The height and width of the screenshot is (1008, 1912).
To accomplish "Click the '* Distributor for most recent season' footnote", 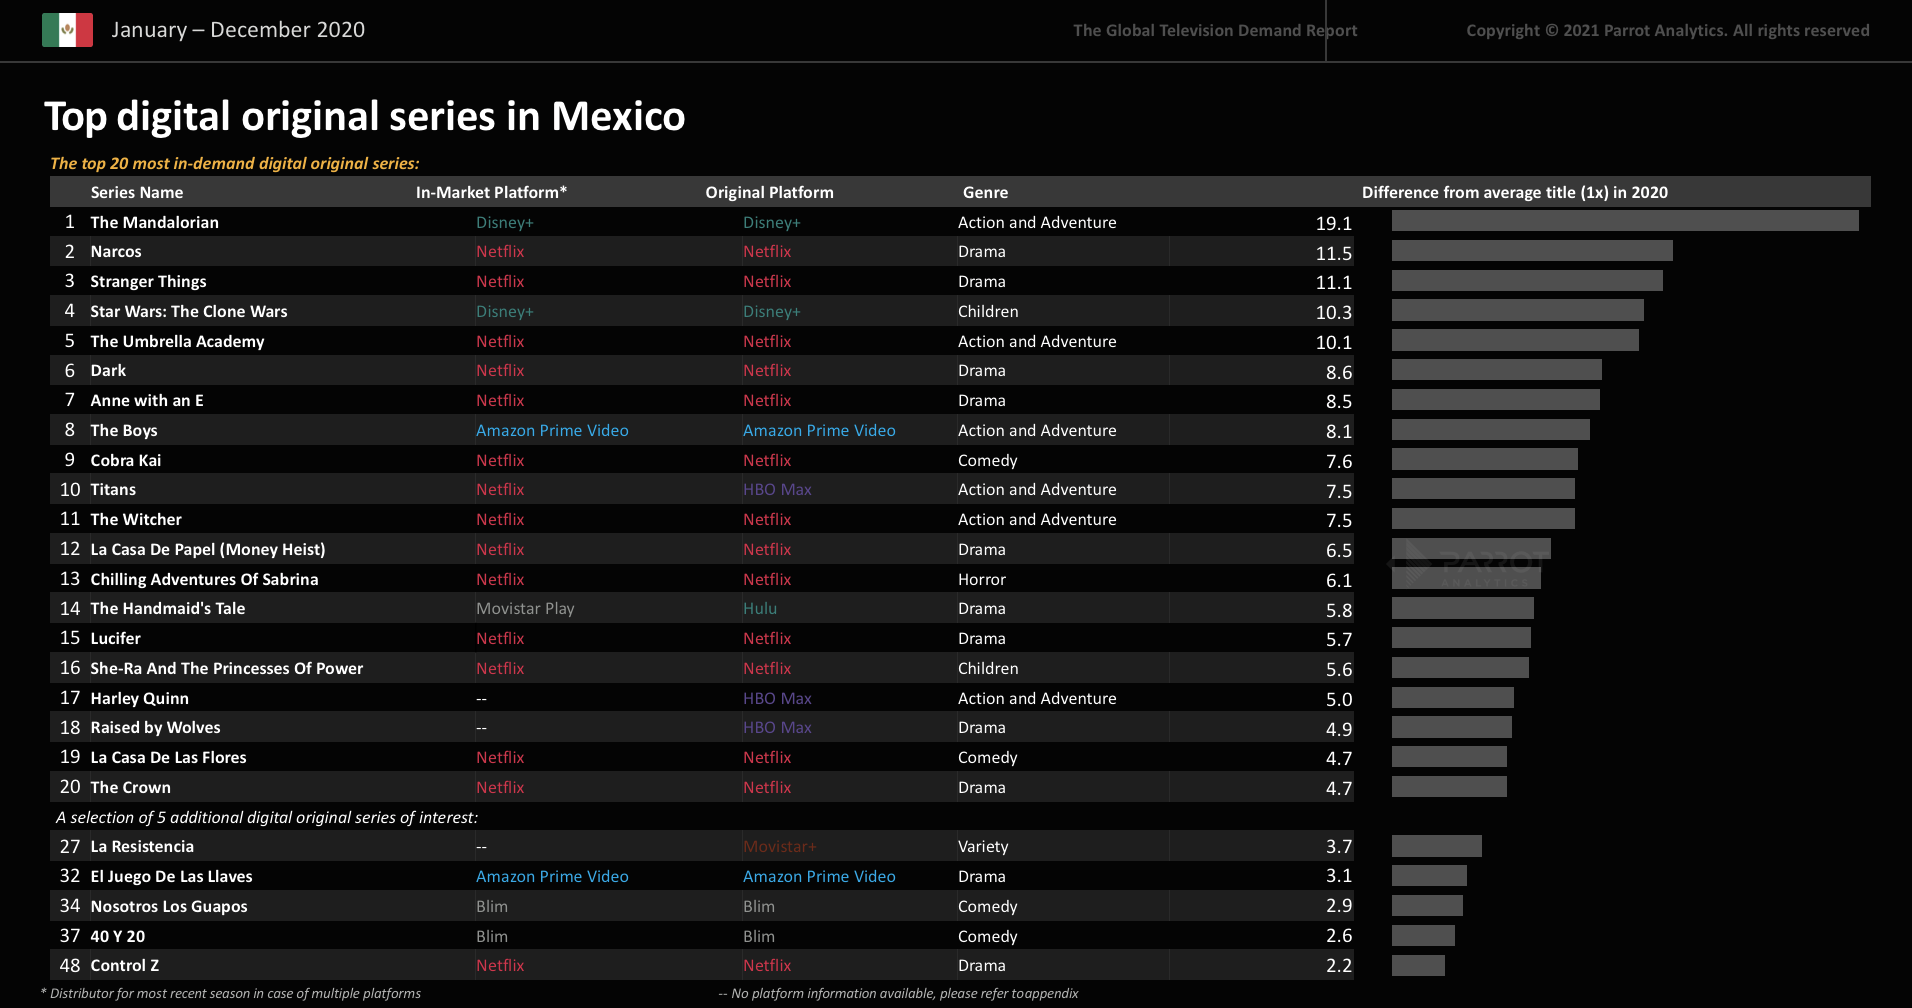I will coord(231,993).
